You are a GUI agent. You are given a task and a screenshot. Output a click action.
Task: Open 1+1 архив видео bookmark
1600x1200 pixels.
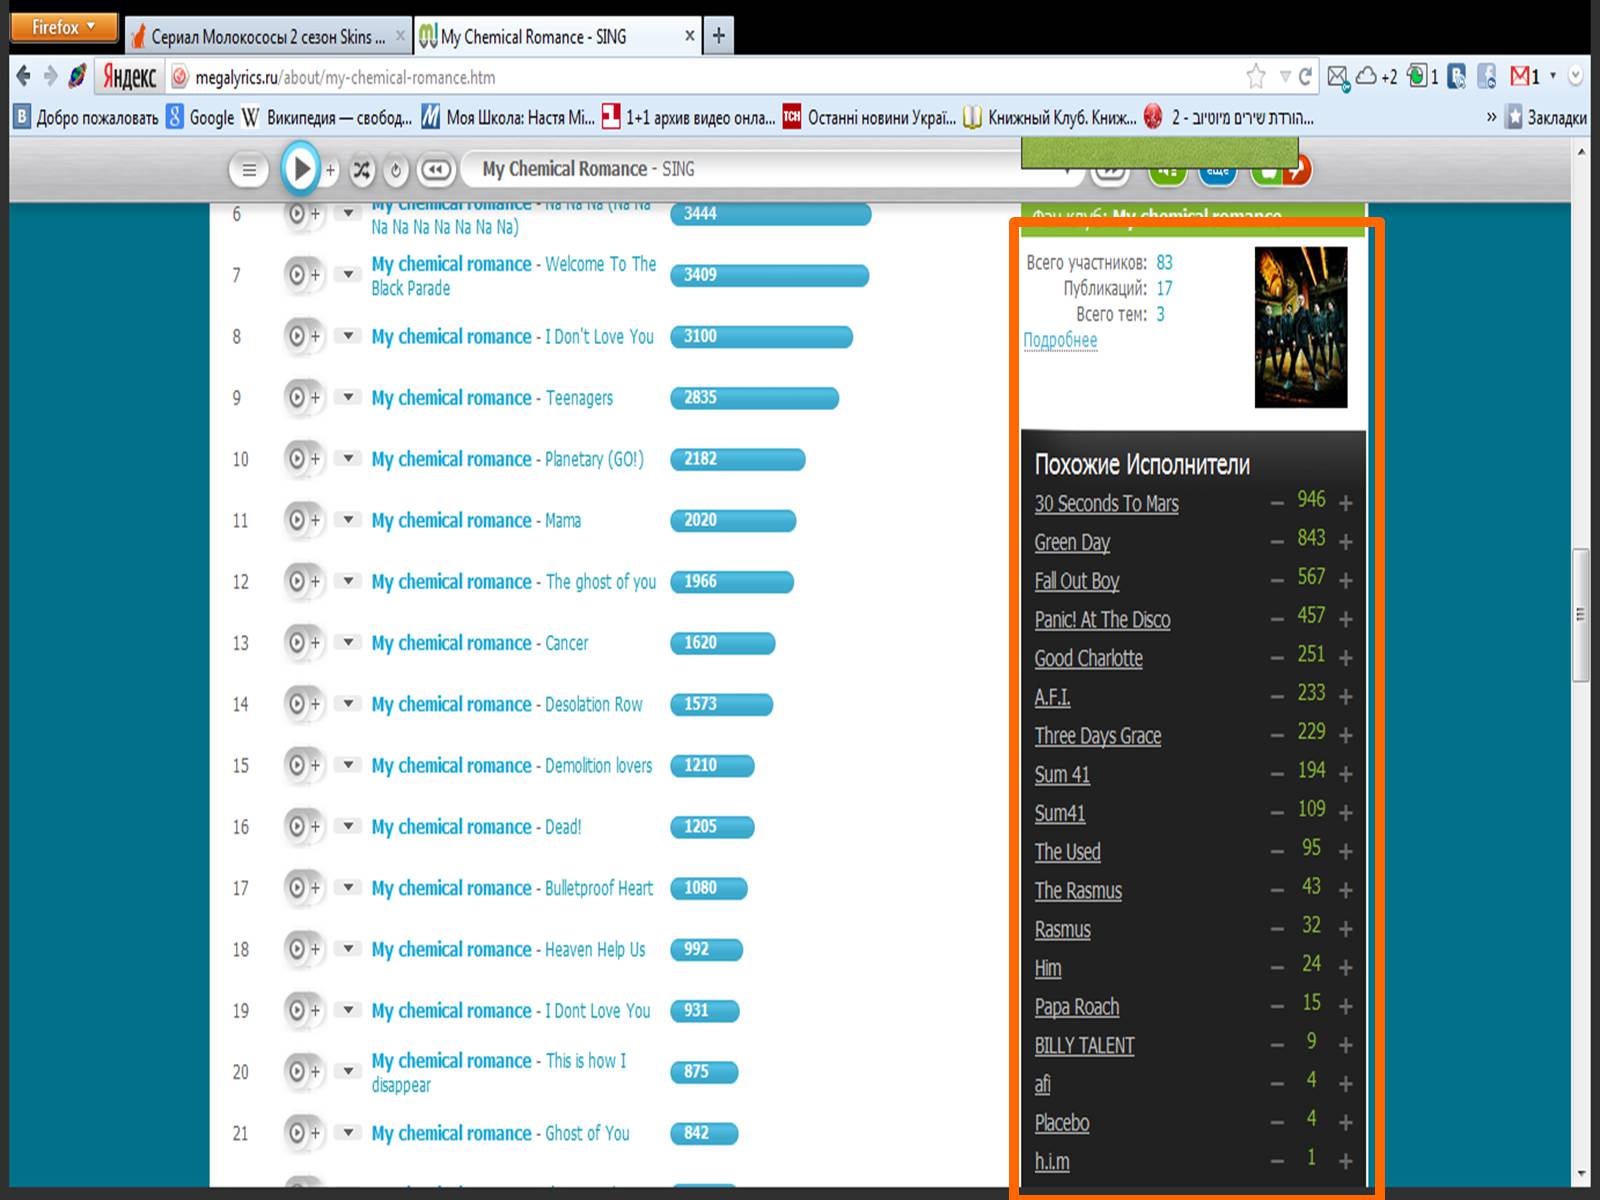click(689, 118)
